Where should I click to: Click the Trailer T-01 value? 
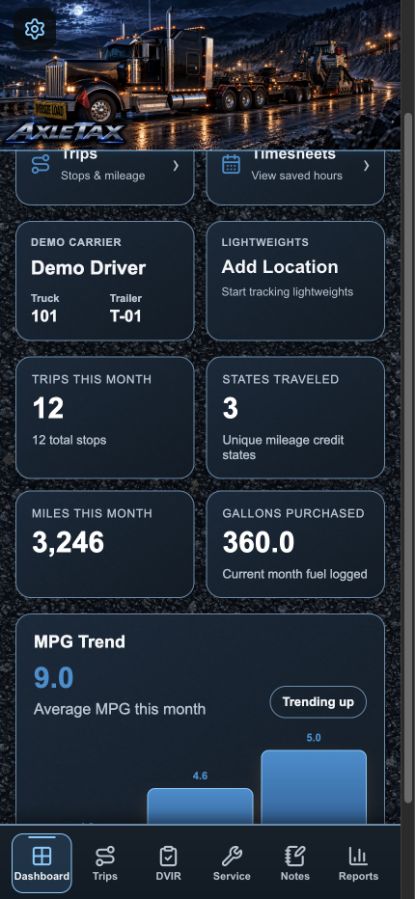coord(126,316)
